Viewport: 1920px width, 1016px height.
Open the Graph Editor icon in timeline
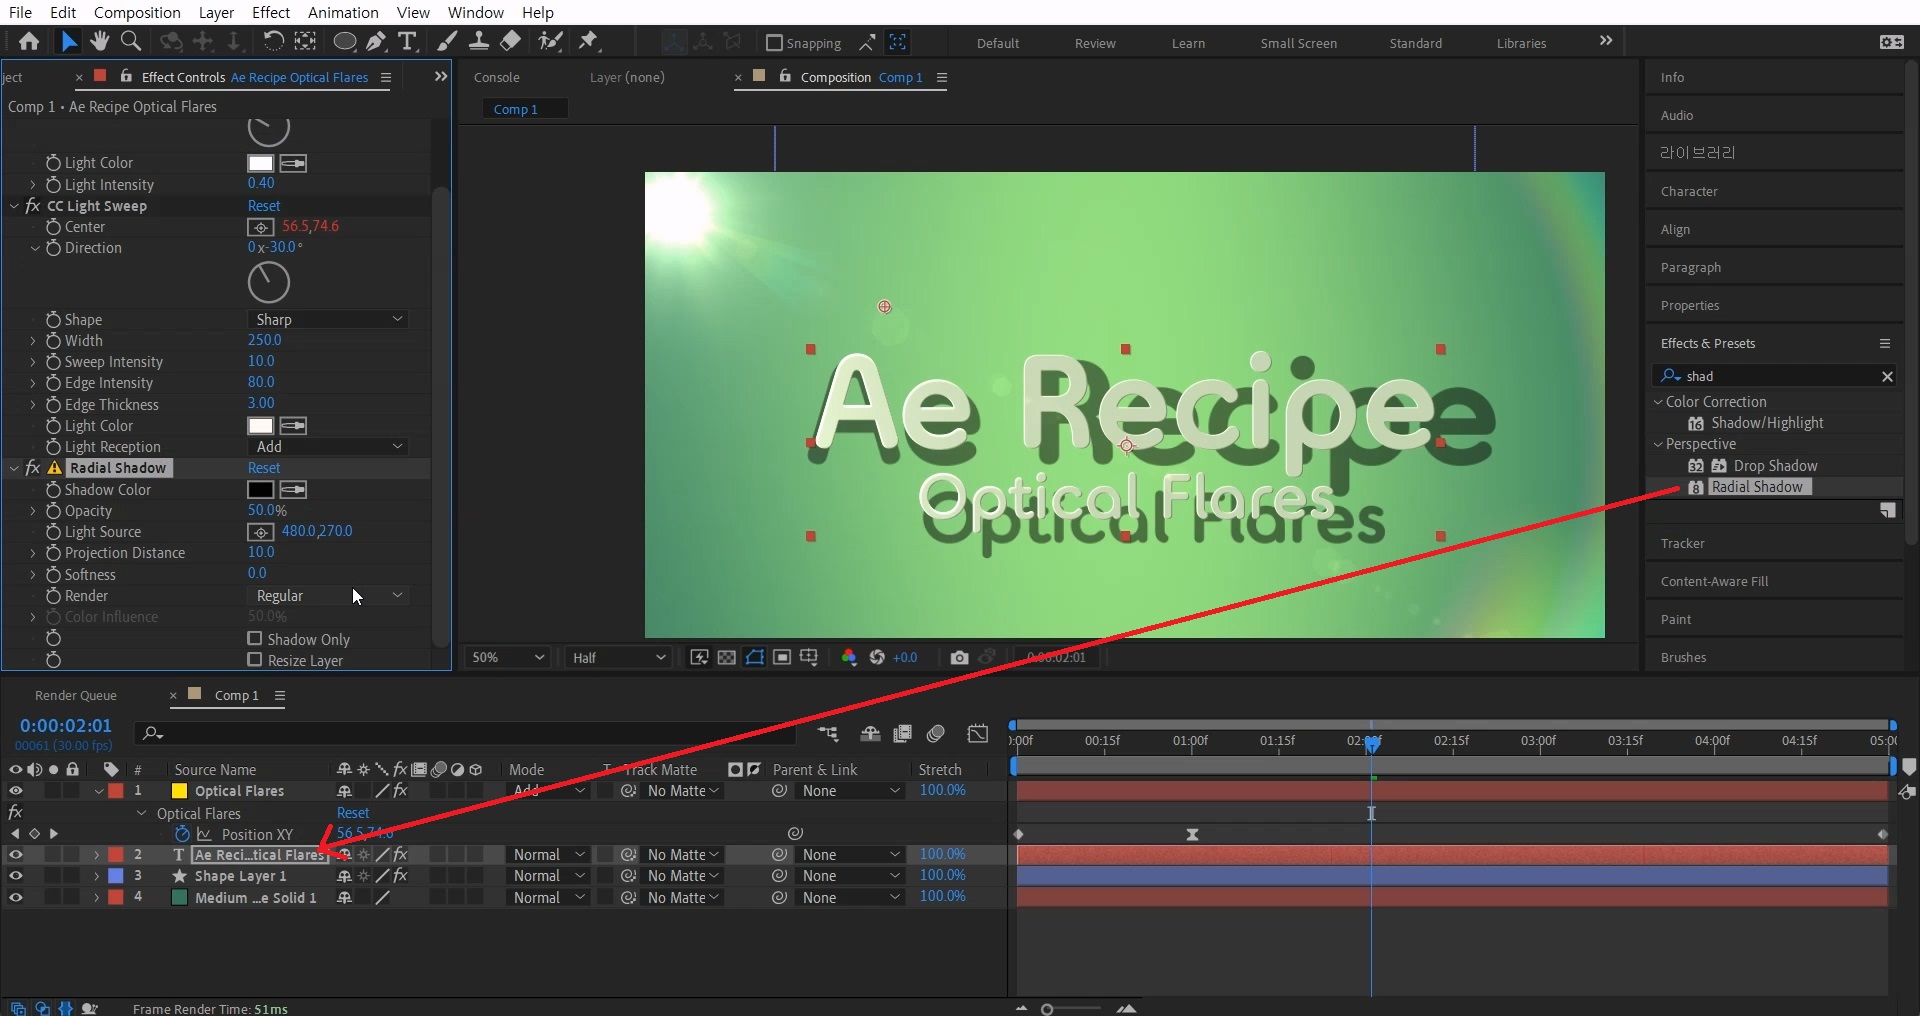click(x=978, y=734)
